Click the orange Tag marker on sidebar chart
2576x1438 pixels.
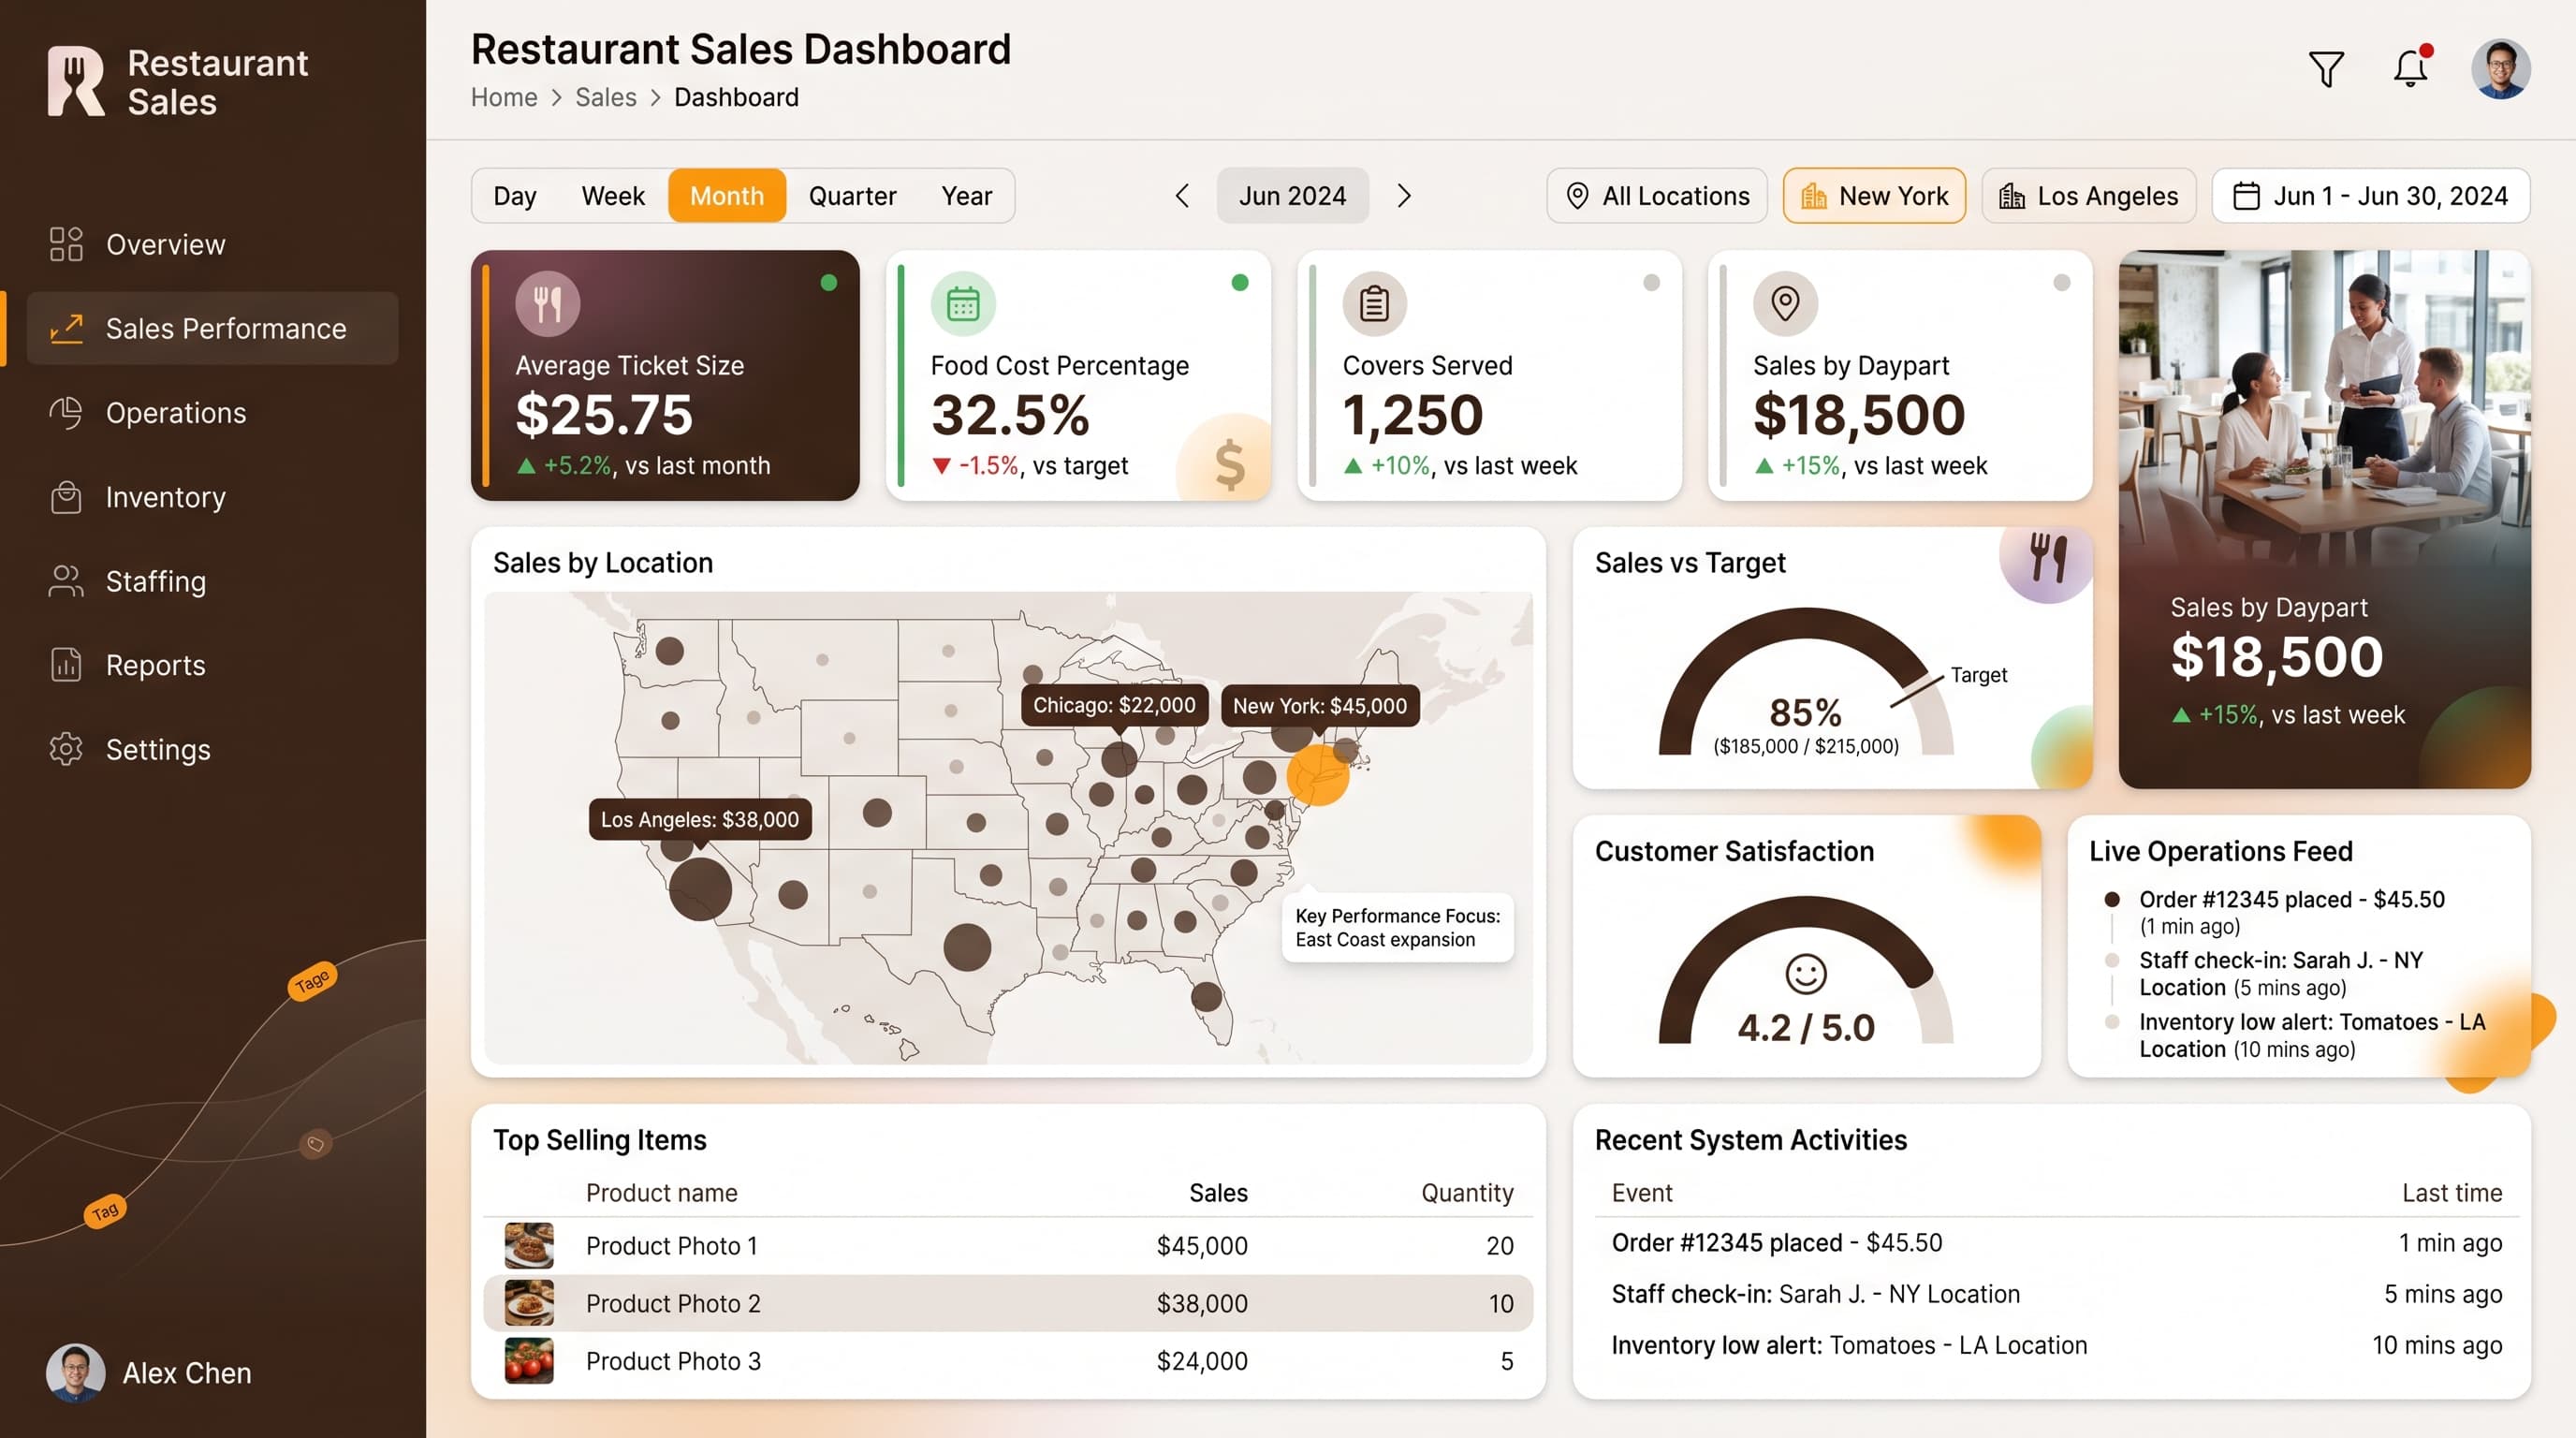[x=105, y=1211]
